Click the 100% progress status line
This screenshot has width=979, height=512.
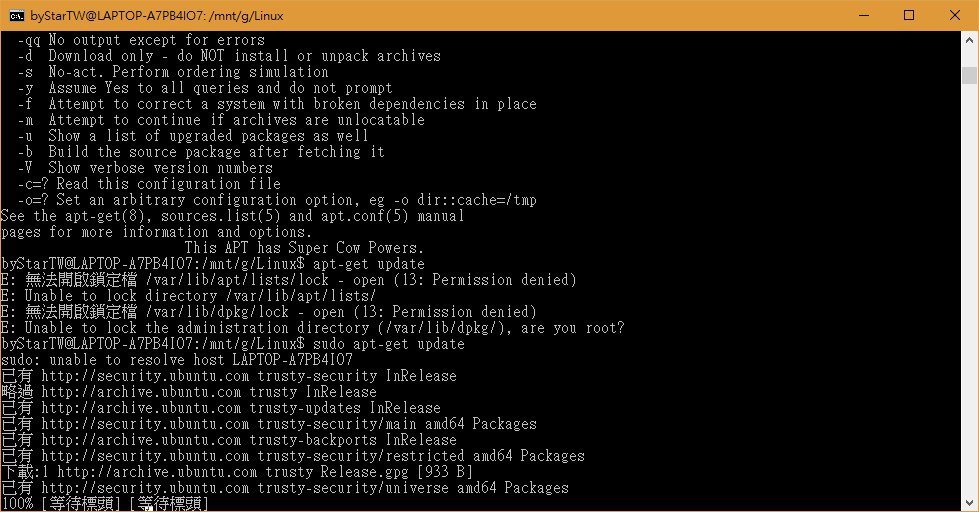point(105,503)
